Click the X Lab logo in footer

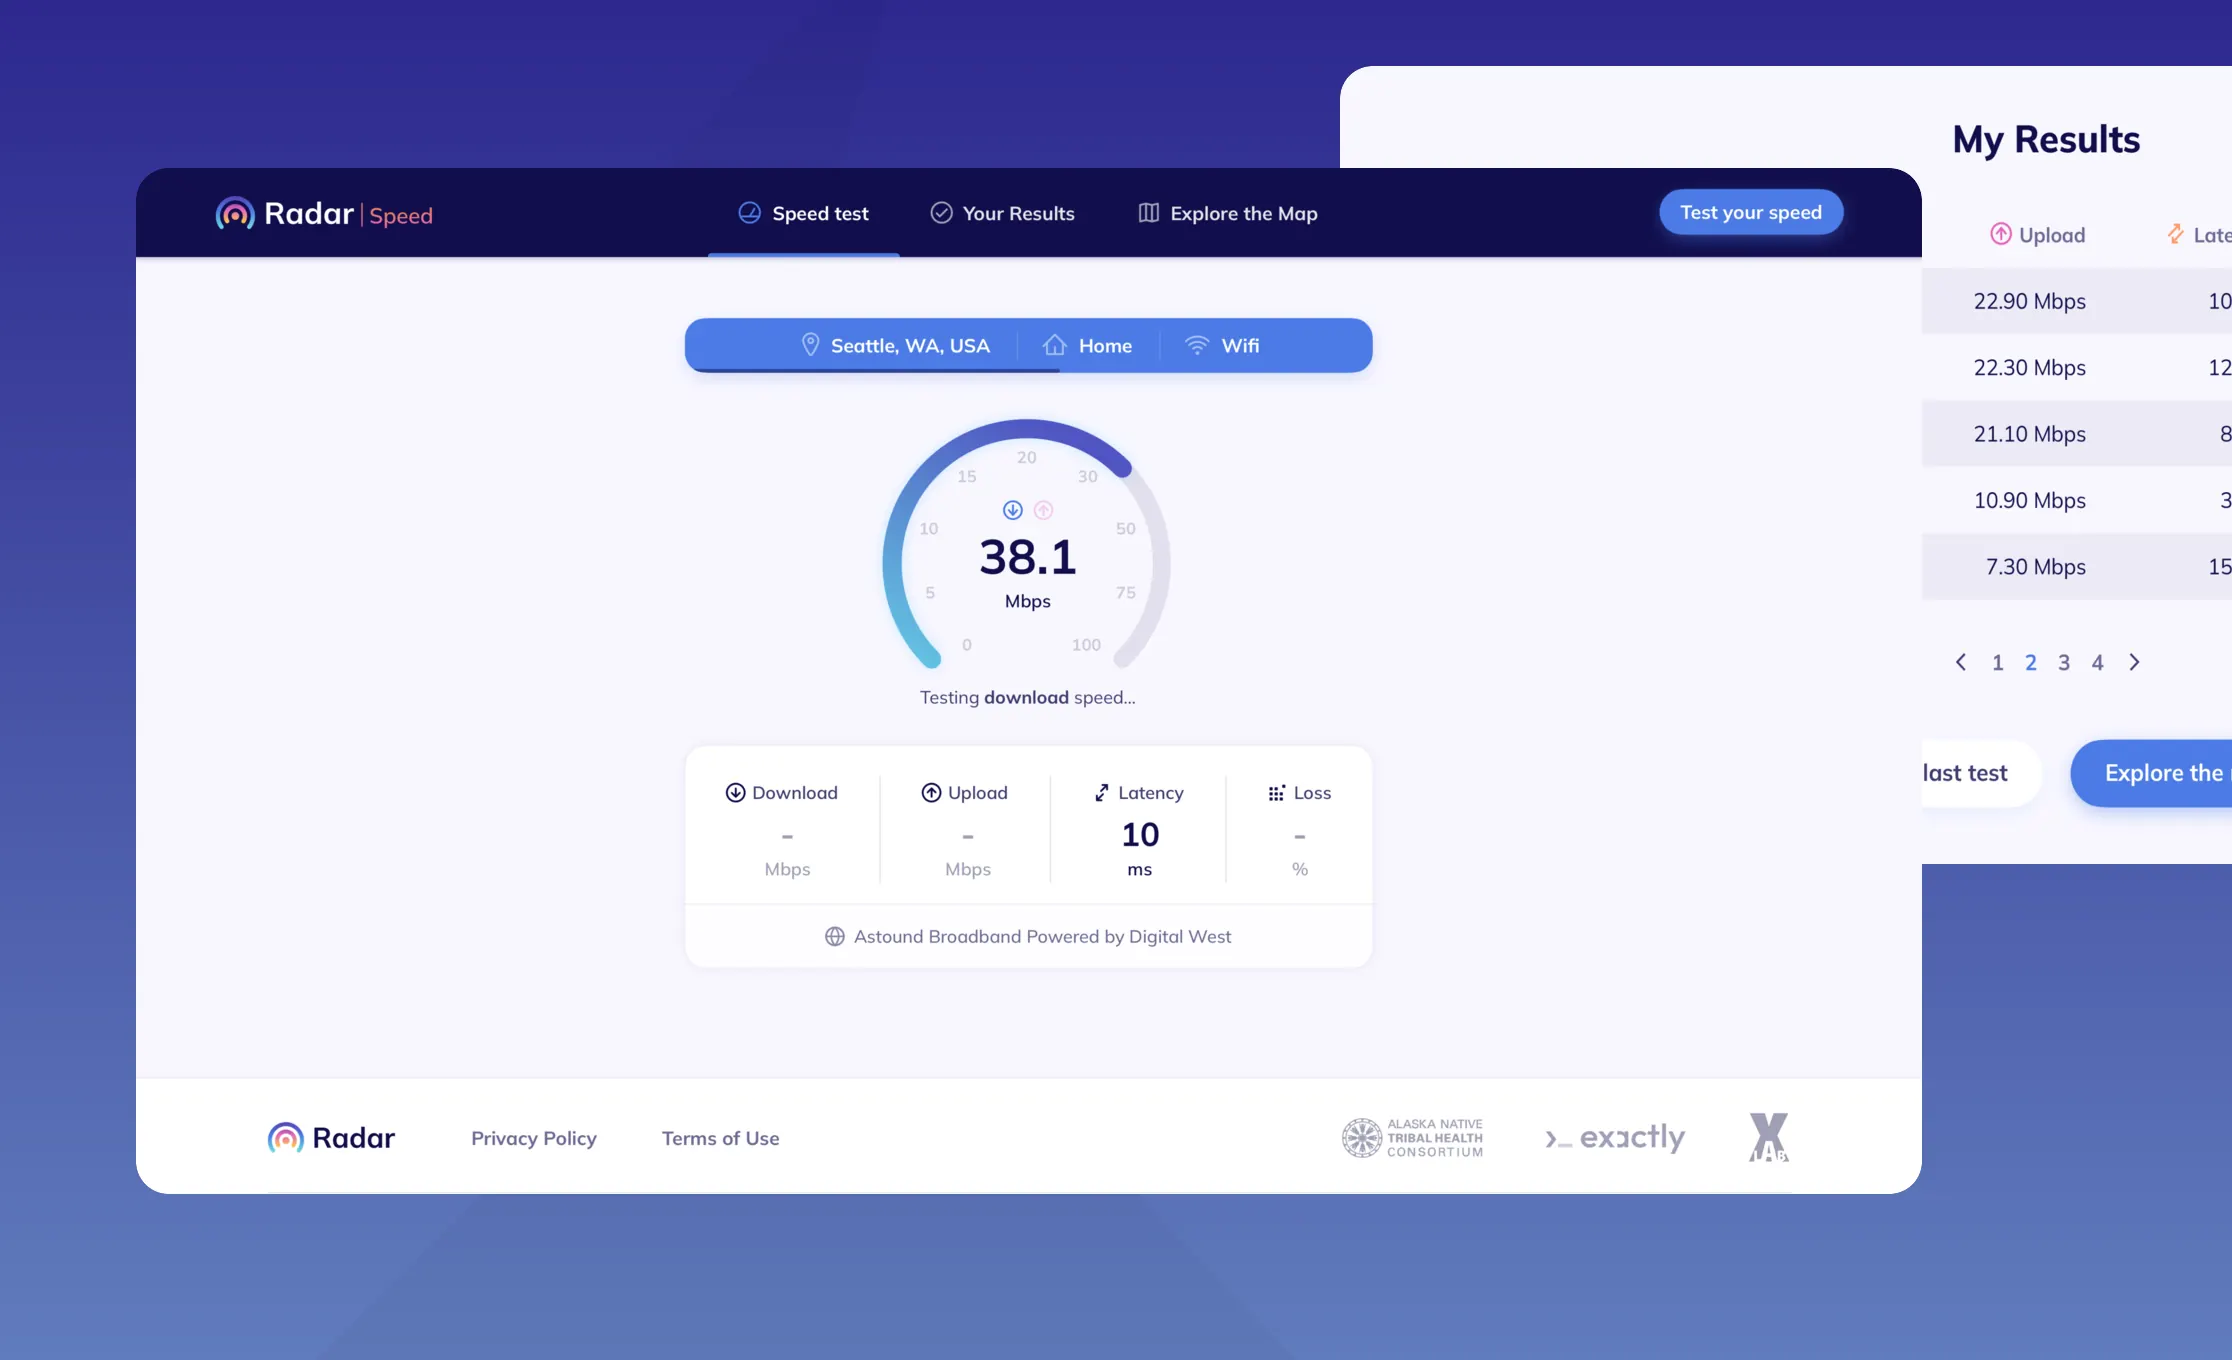click(x=1769, y=1138)
